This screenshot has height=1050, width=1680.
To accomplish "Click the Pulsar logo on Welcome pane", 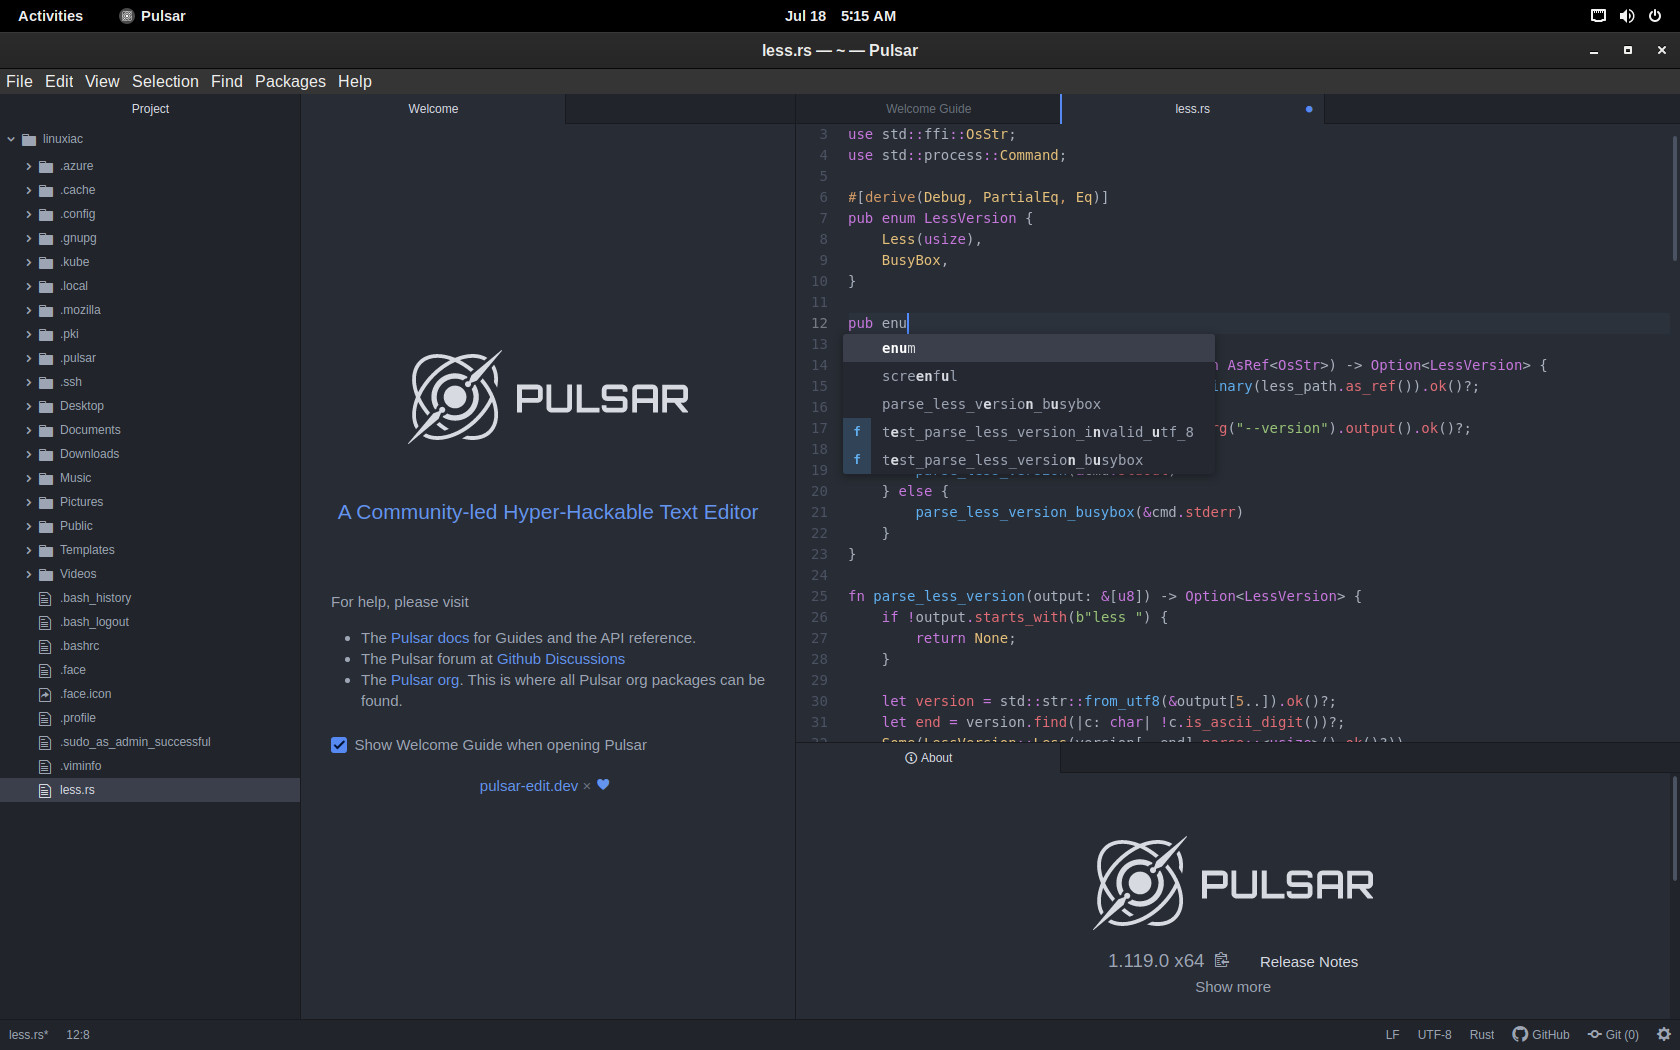I will [548, 397].
